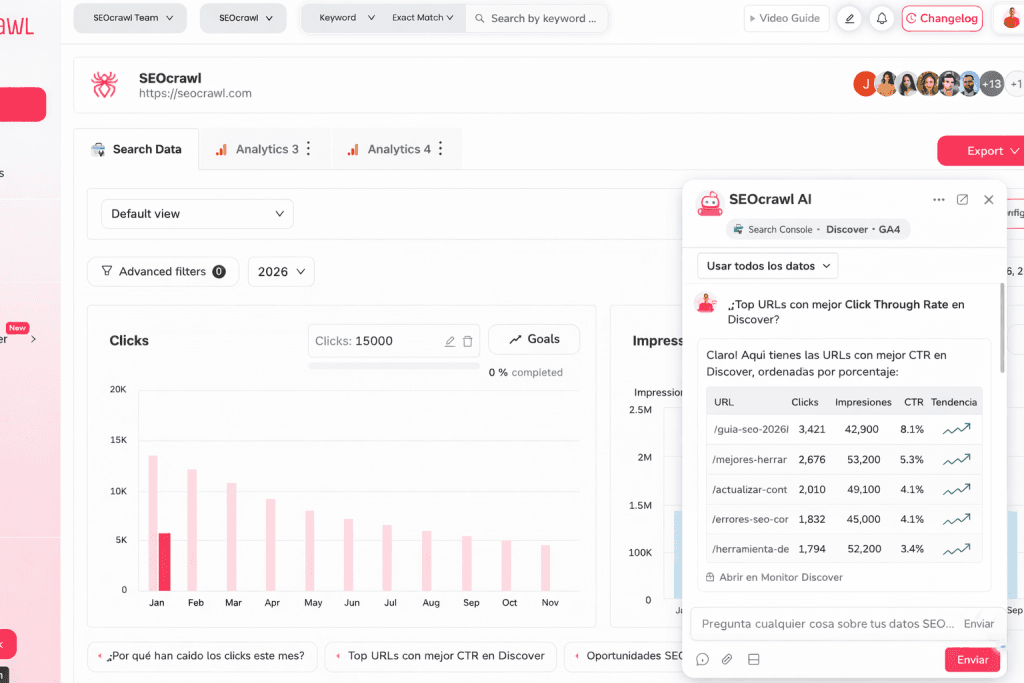
Task: Focus the Pregunta cualquier cosa chat input
Action: tap(826, 624)
